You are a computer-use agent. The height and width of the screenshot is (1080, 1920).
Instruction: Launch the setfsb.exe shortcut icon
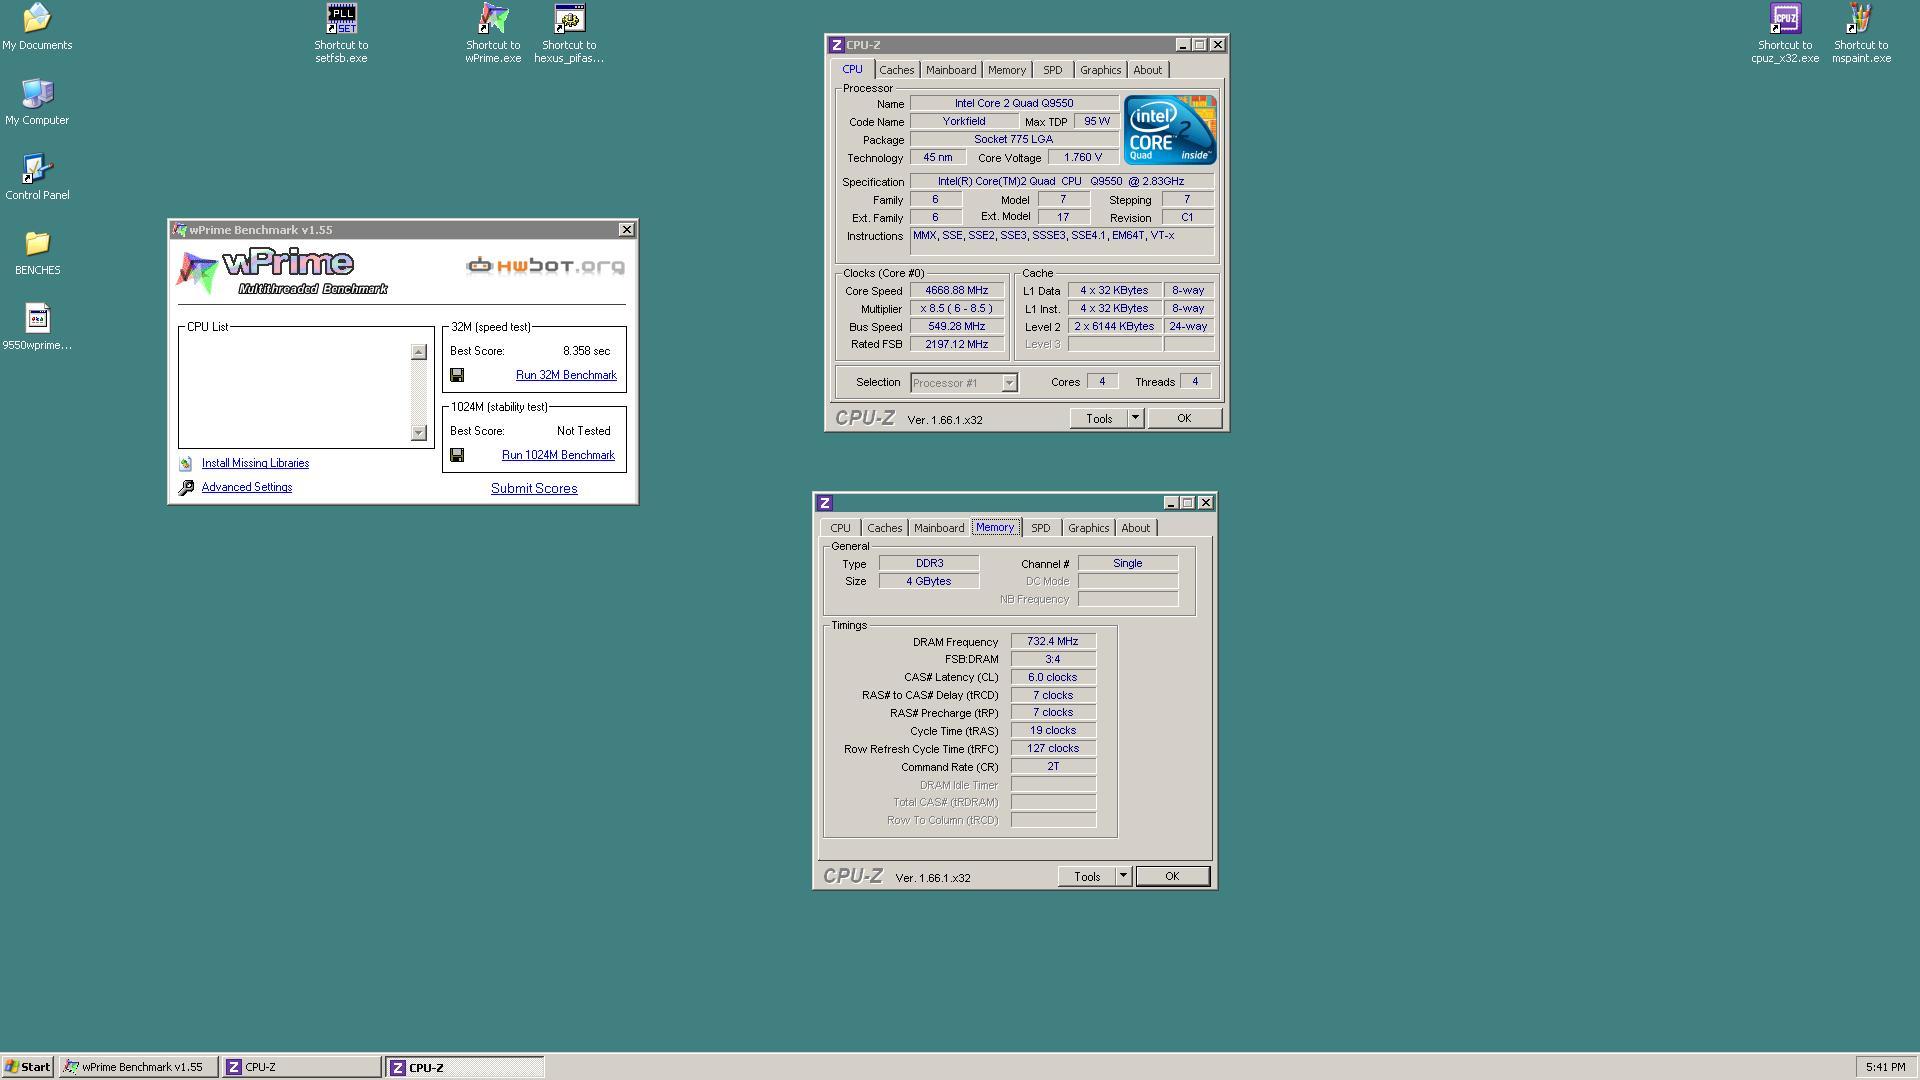[341, 19]
